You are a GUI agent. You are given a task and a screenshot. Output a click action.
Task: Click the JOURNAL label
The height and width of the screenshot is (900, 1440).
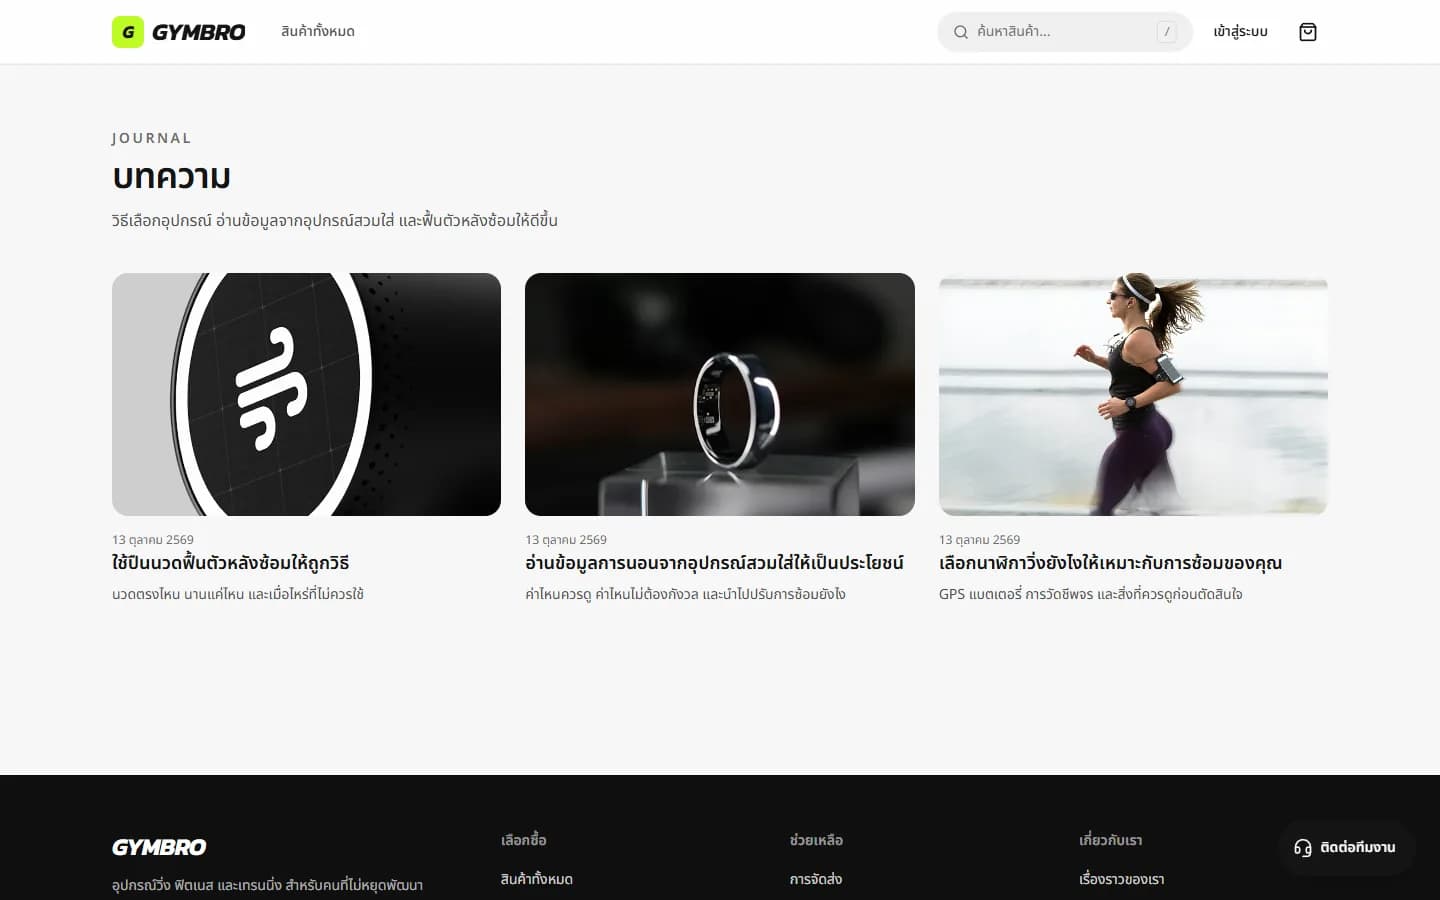[152, 138]
